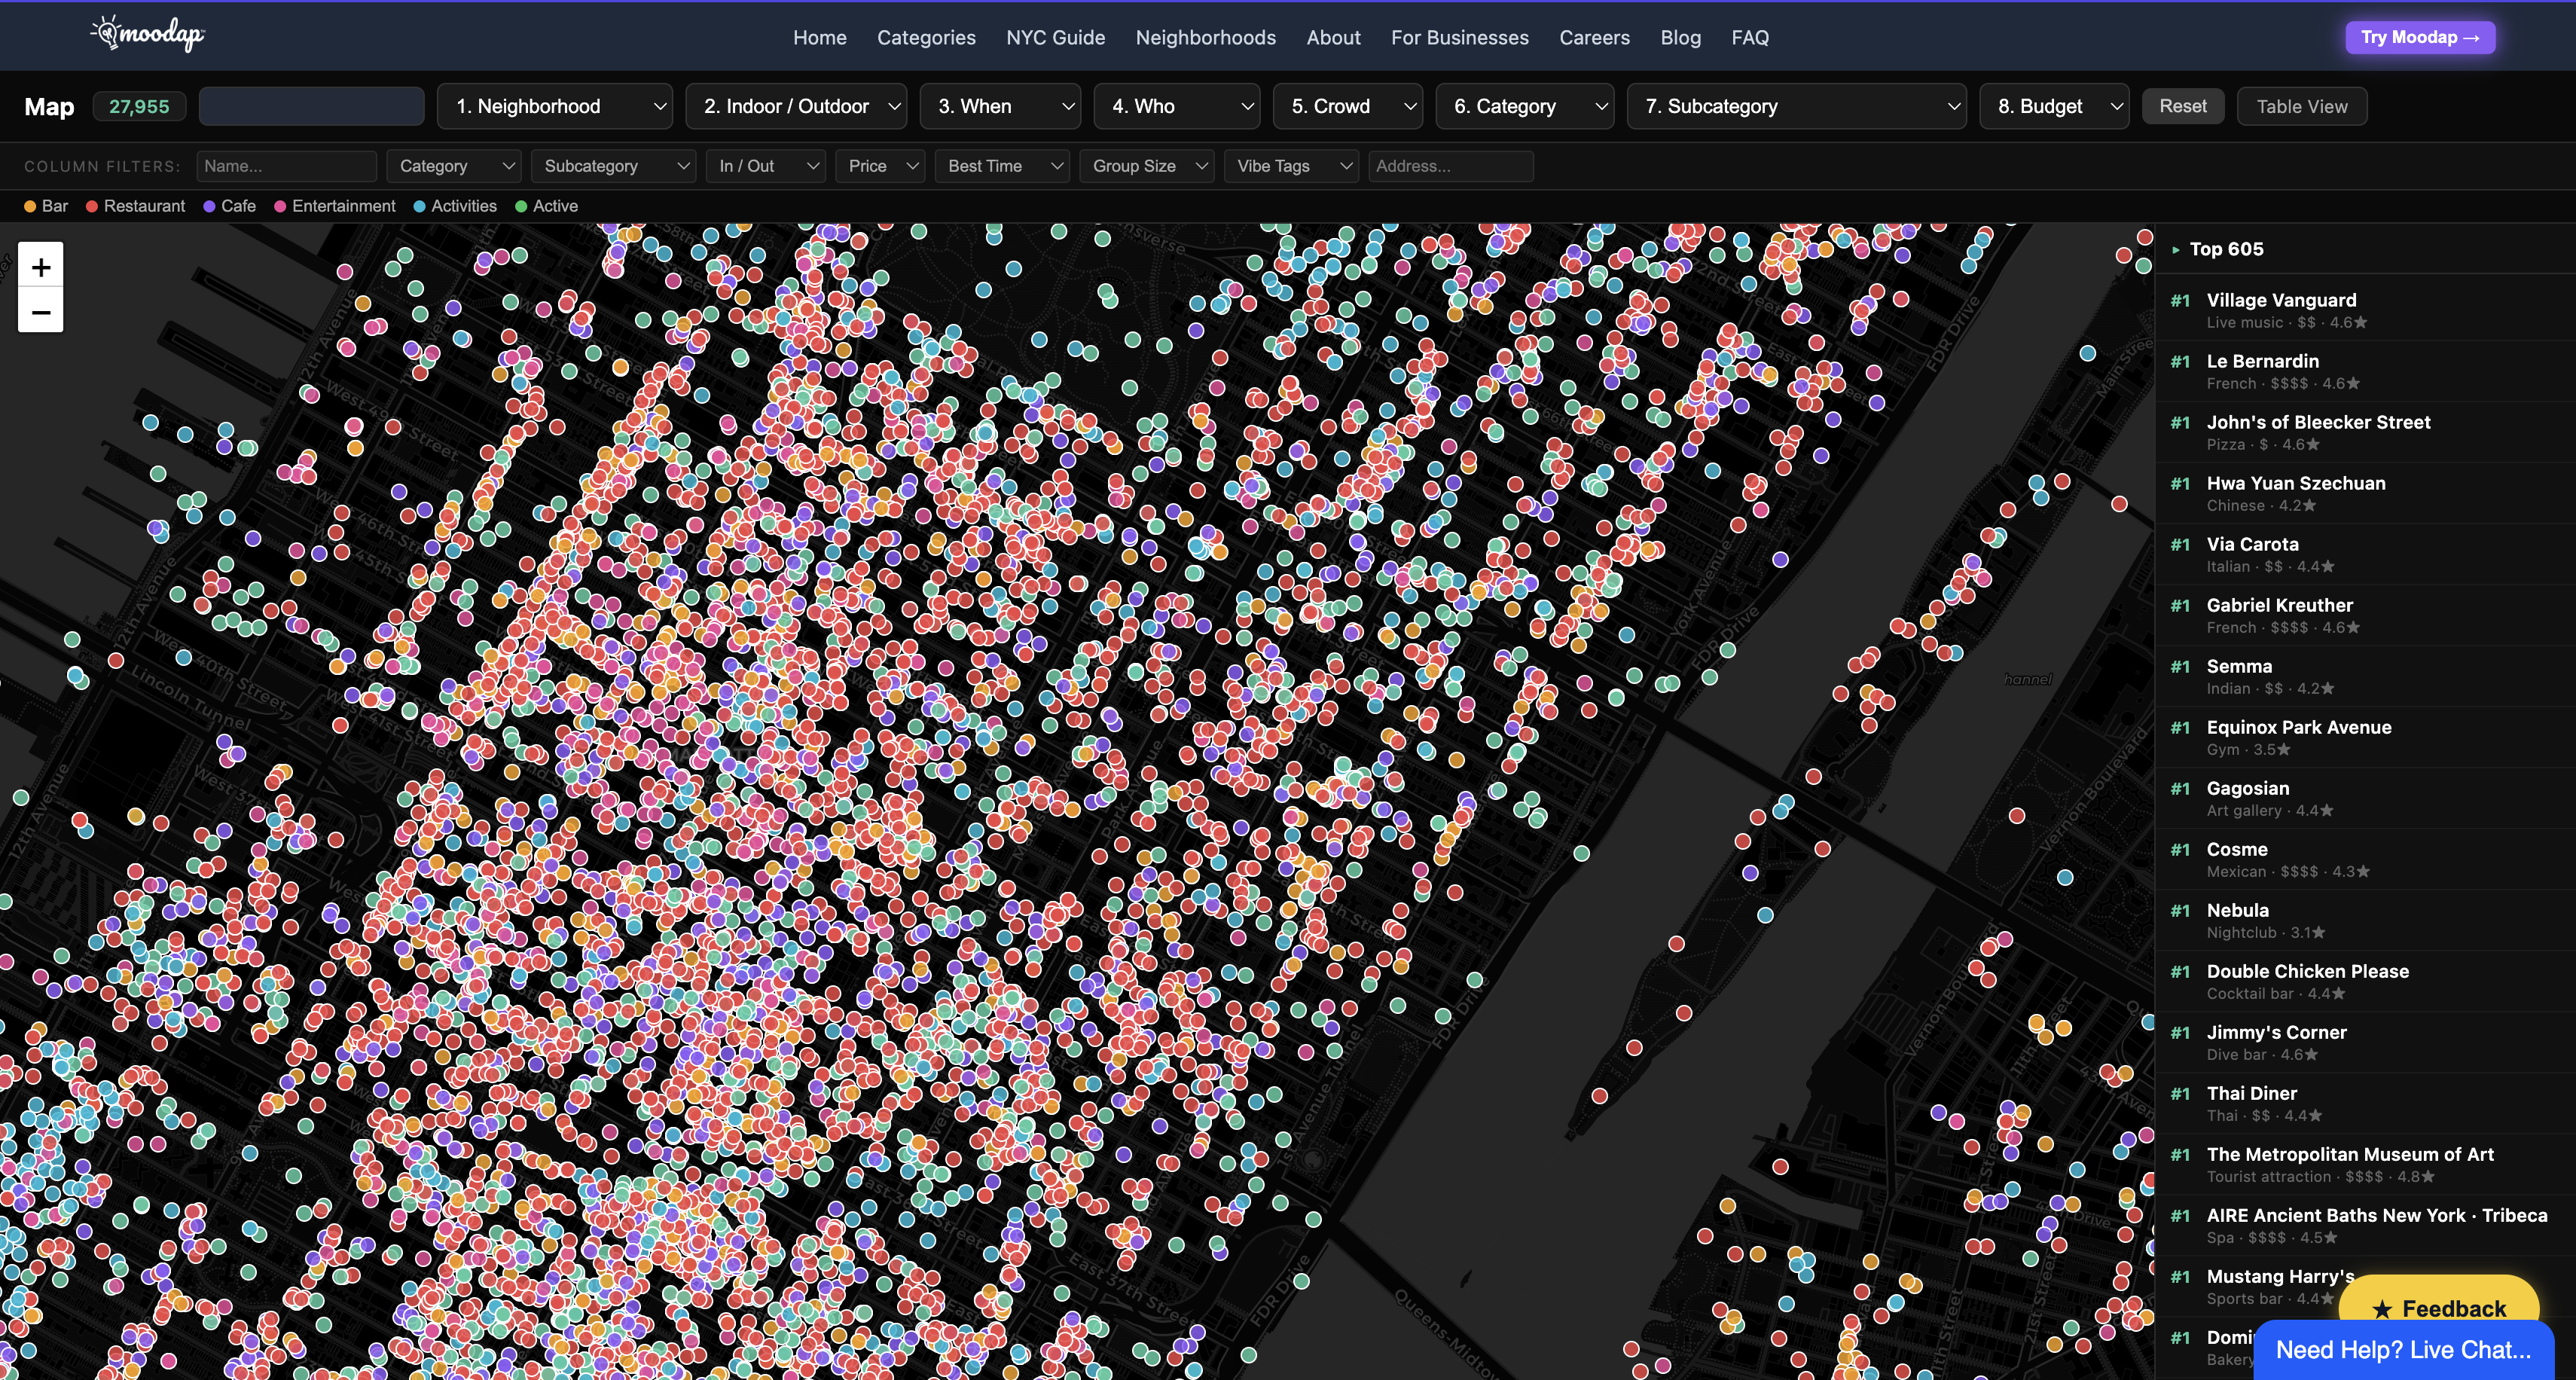Go to the NYC Guide page
2576x1380 pixels.
pos(1055,37)
